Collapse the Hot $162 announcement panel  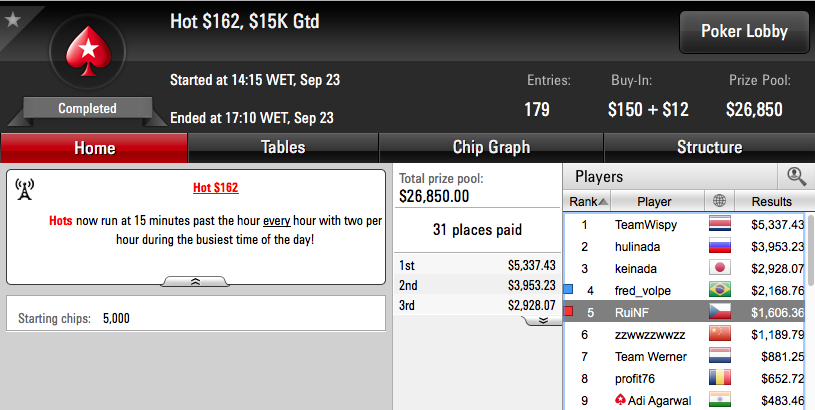click(x=195, y=282)
